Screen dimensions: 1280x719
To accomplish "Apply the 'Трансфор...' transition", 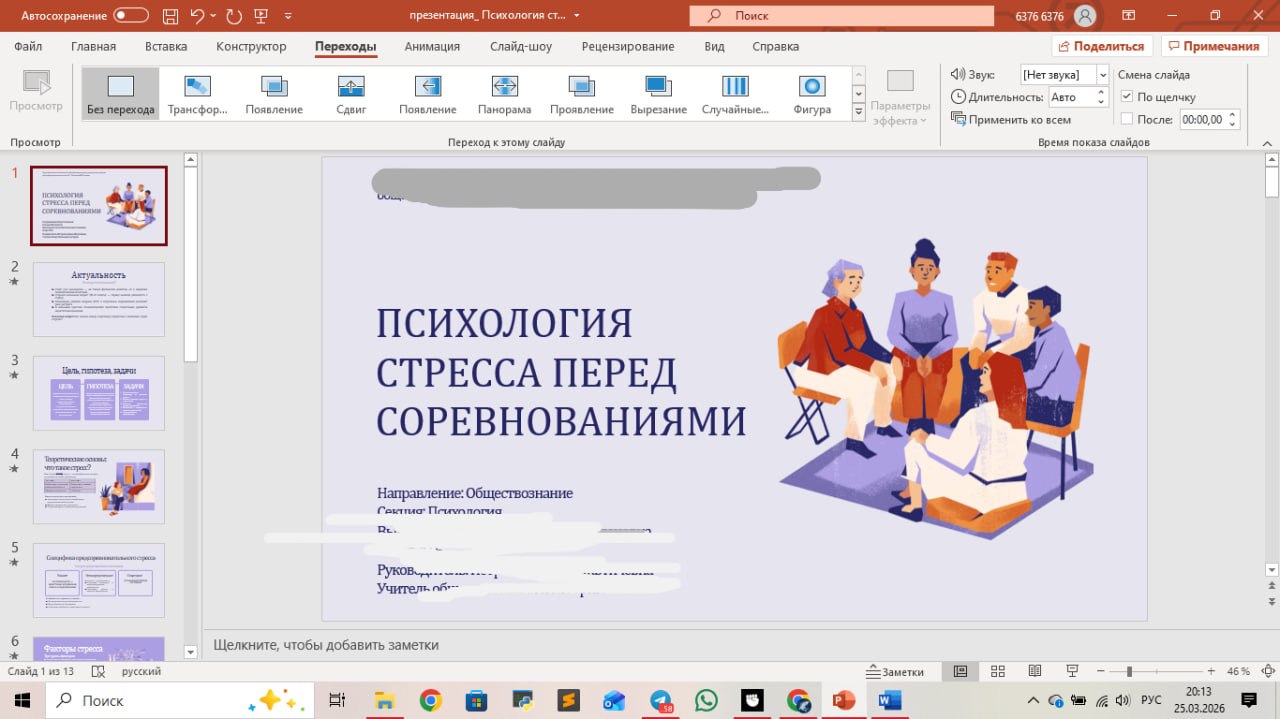I will 197,94.
